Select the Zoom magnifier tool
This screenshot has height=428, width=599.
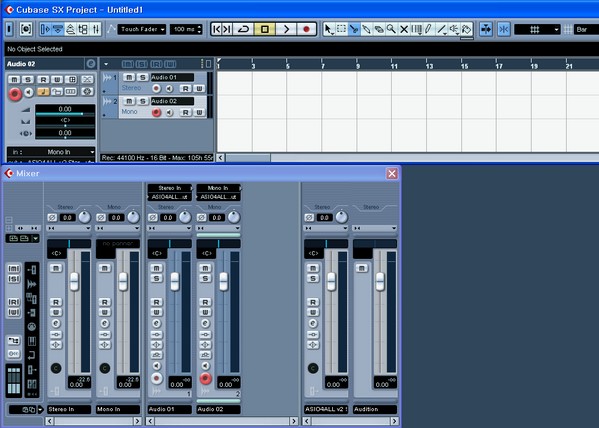pos(391,29)
